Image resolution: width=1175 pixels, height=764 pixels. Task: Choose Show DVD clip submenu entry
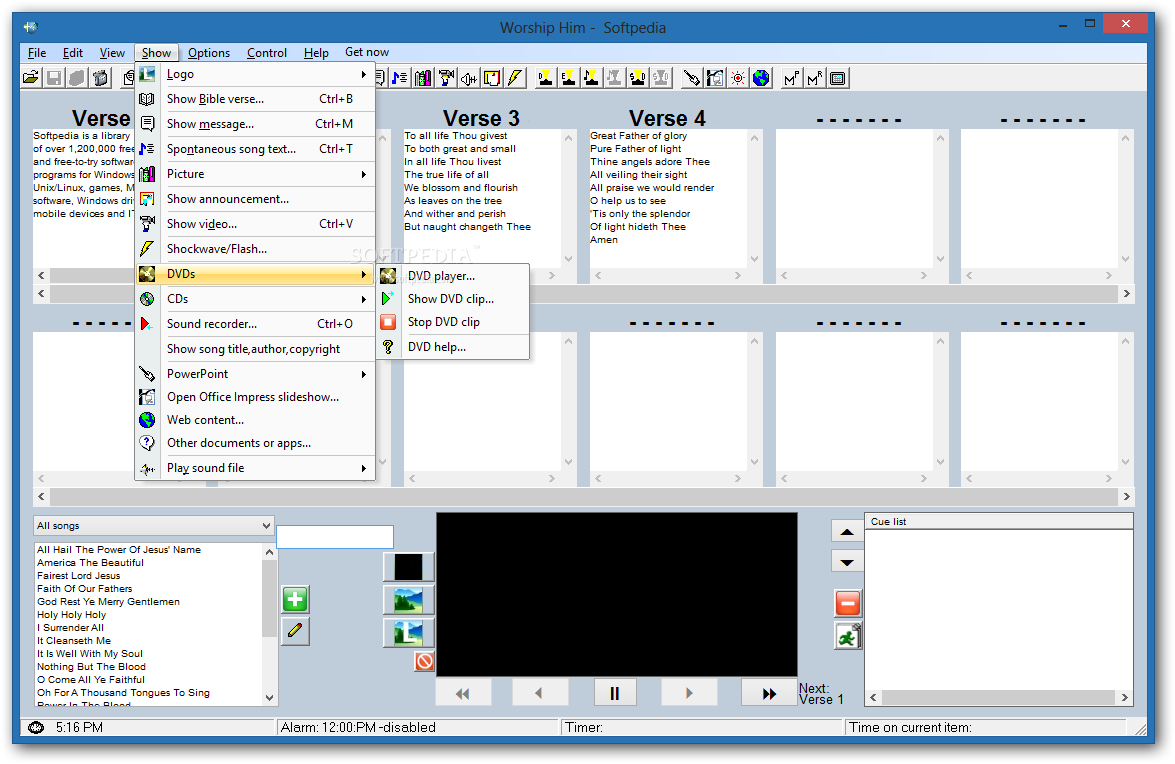pos(453,299)
